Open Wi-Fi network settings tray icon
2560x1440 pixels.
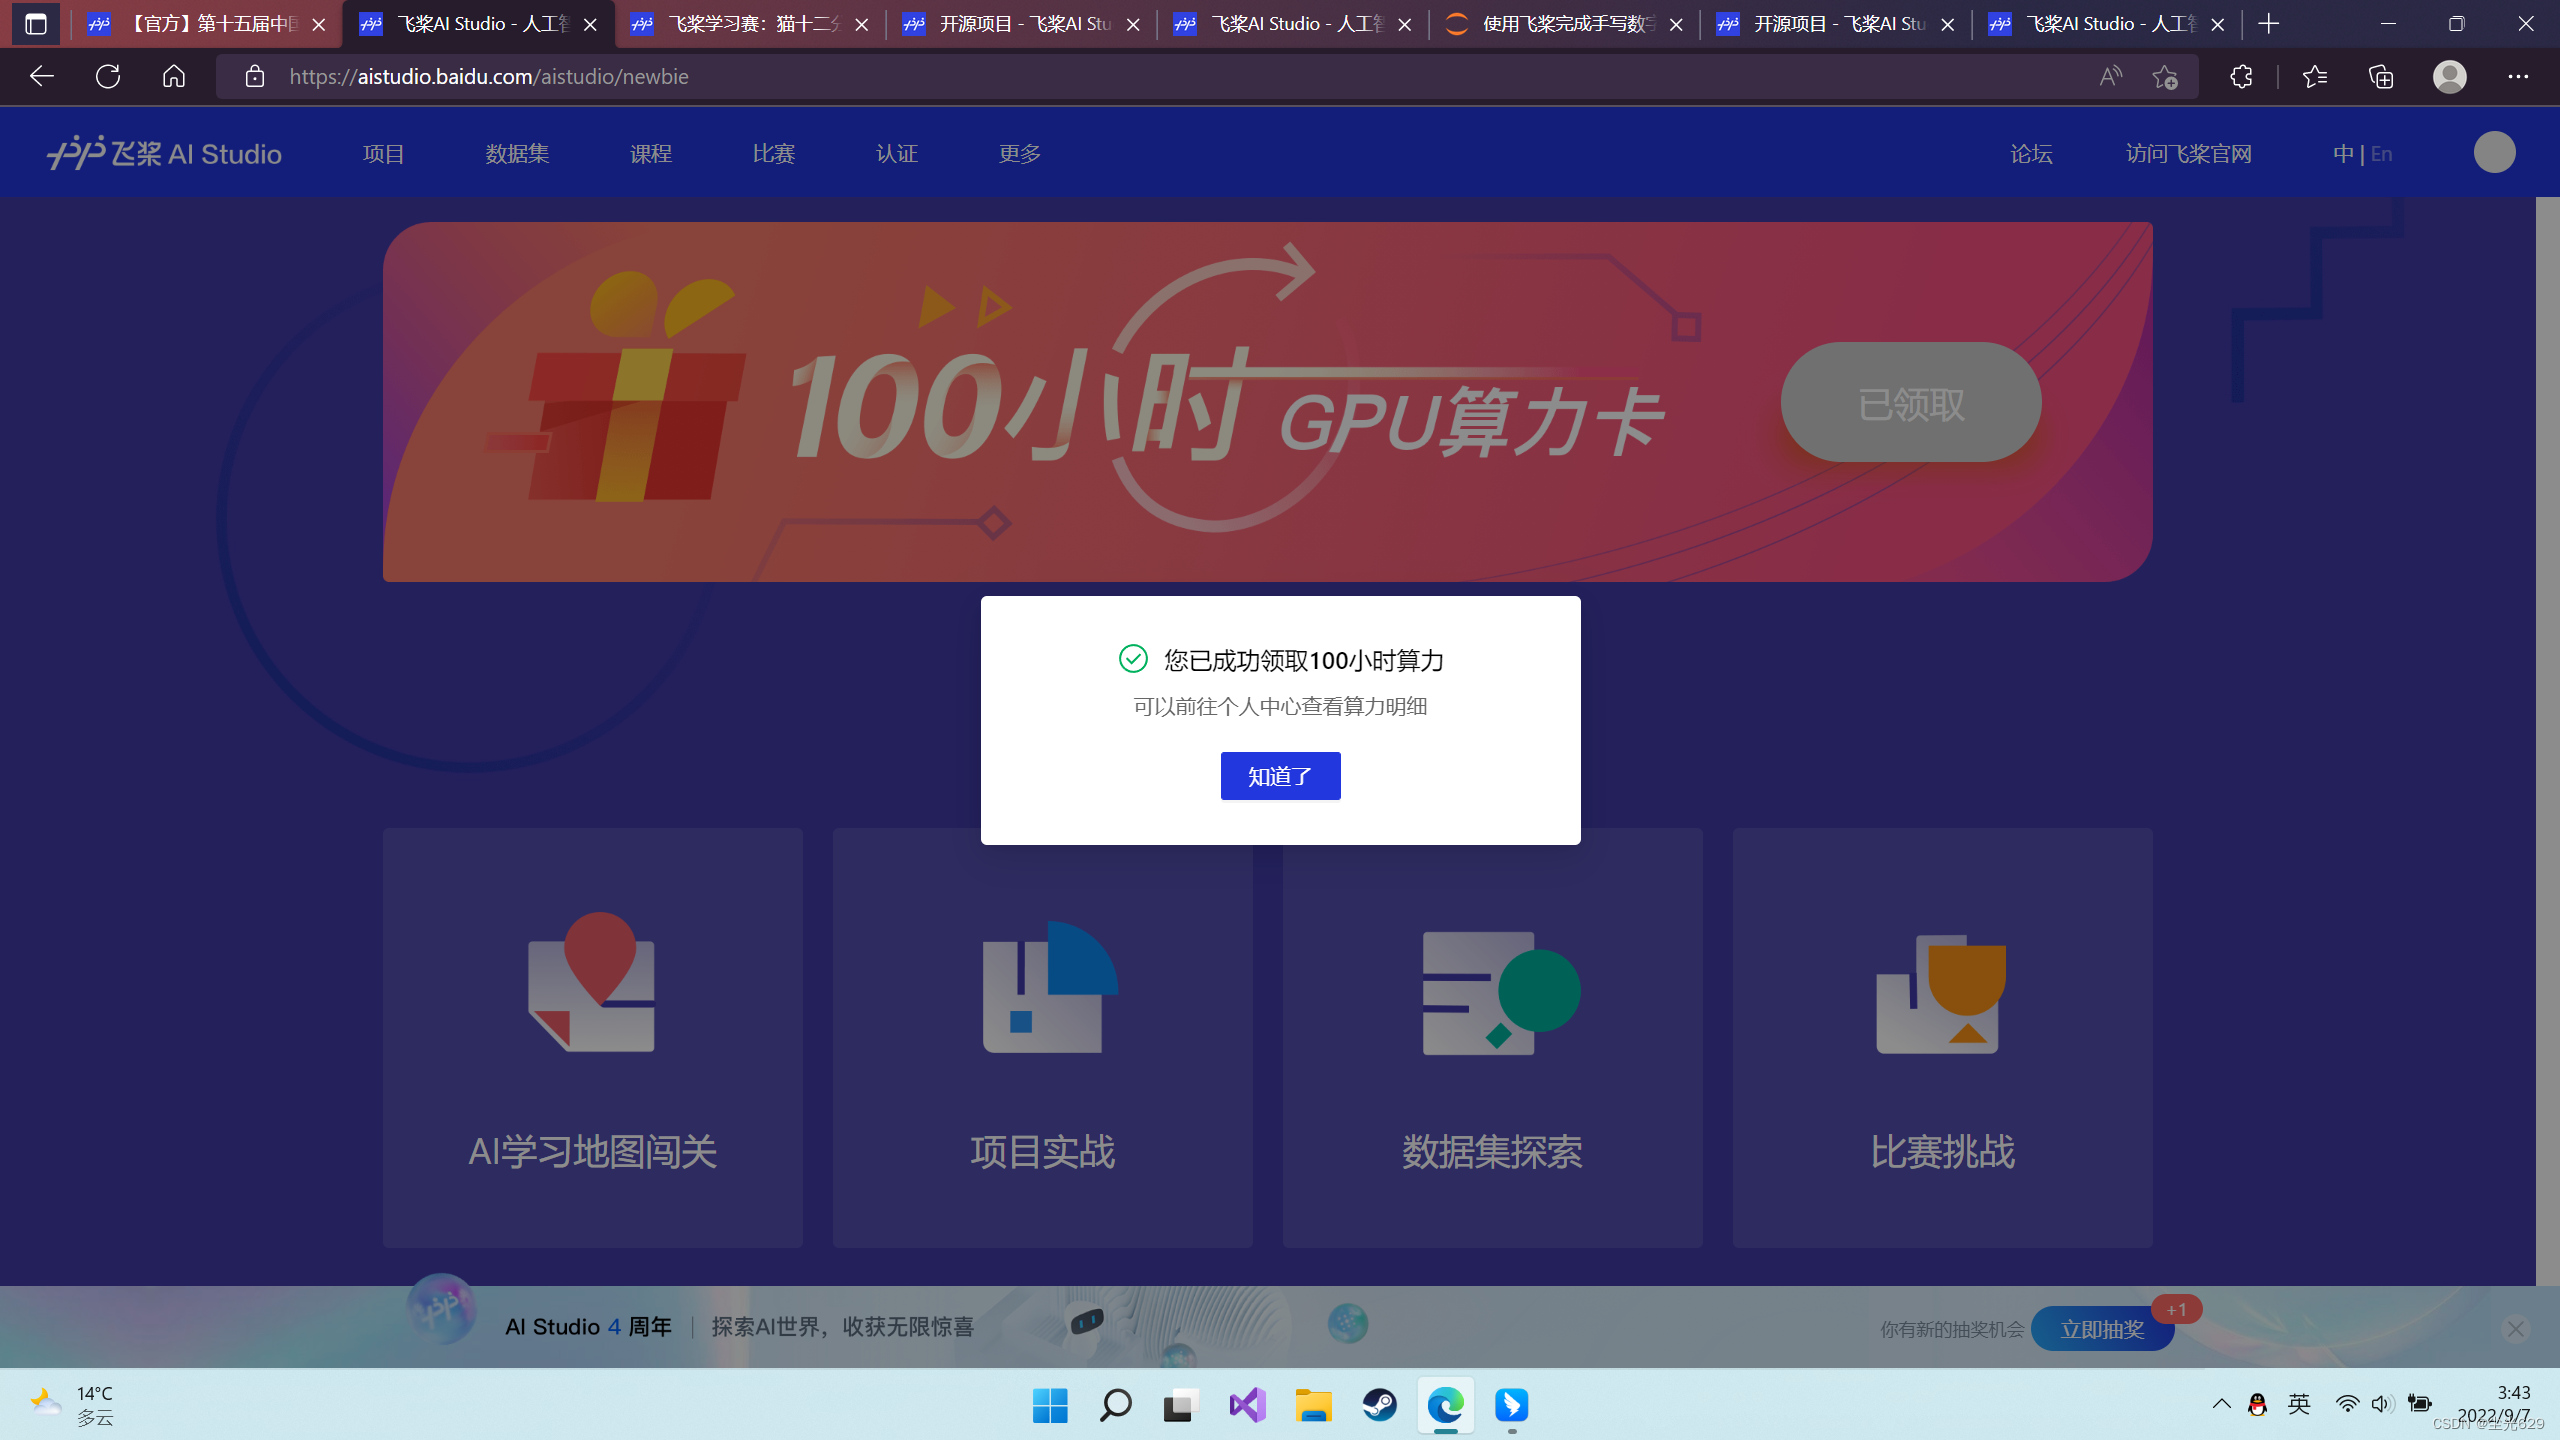pyautogui.click(x=2346, y=1404)
